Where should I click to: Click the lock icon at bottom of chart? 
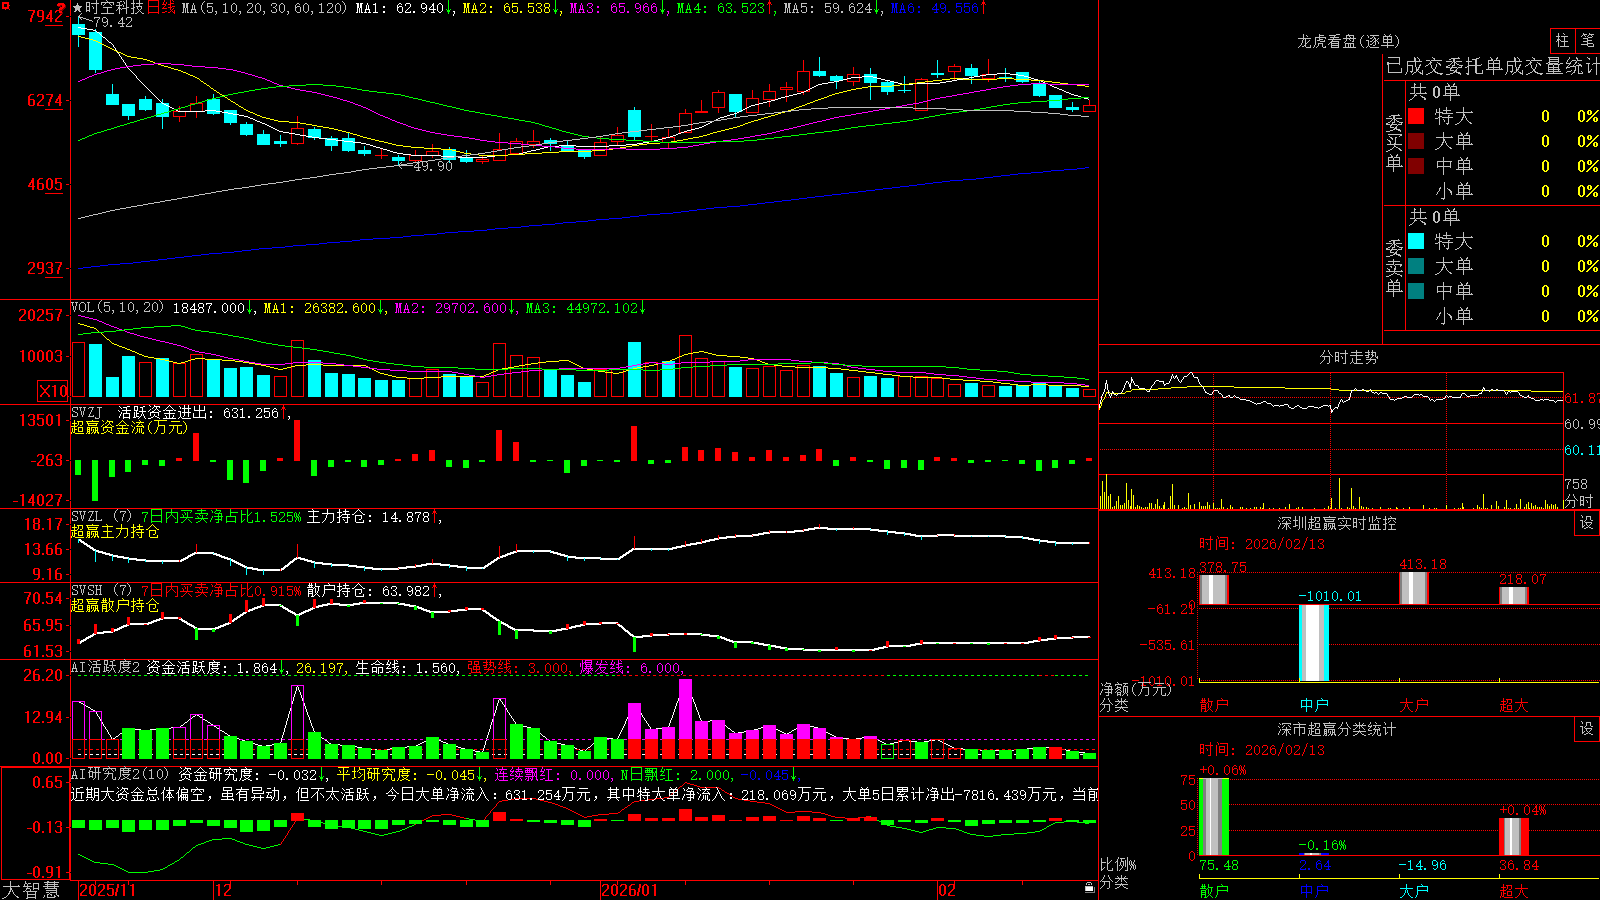(x=1090, y=888)
